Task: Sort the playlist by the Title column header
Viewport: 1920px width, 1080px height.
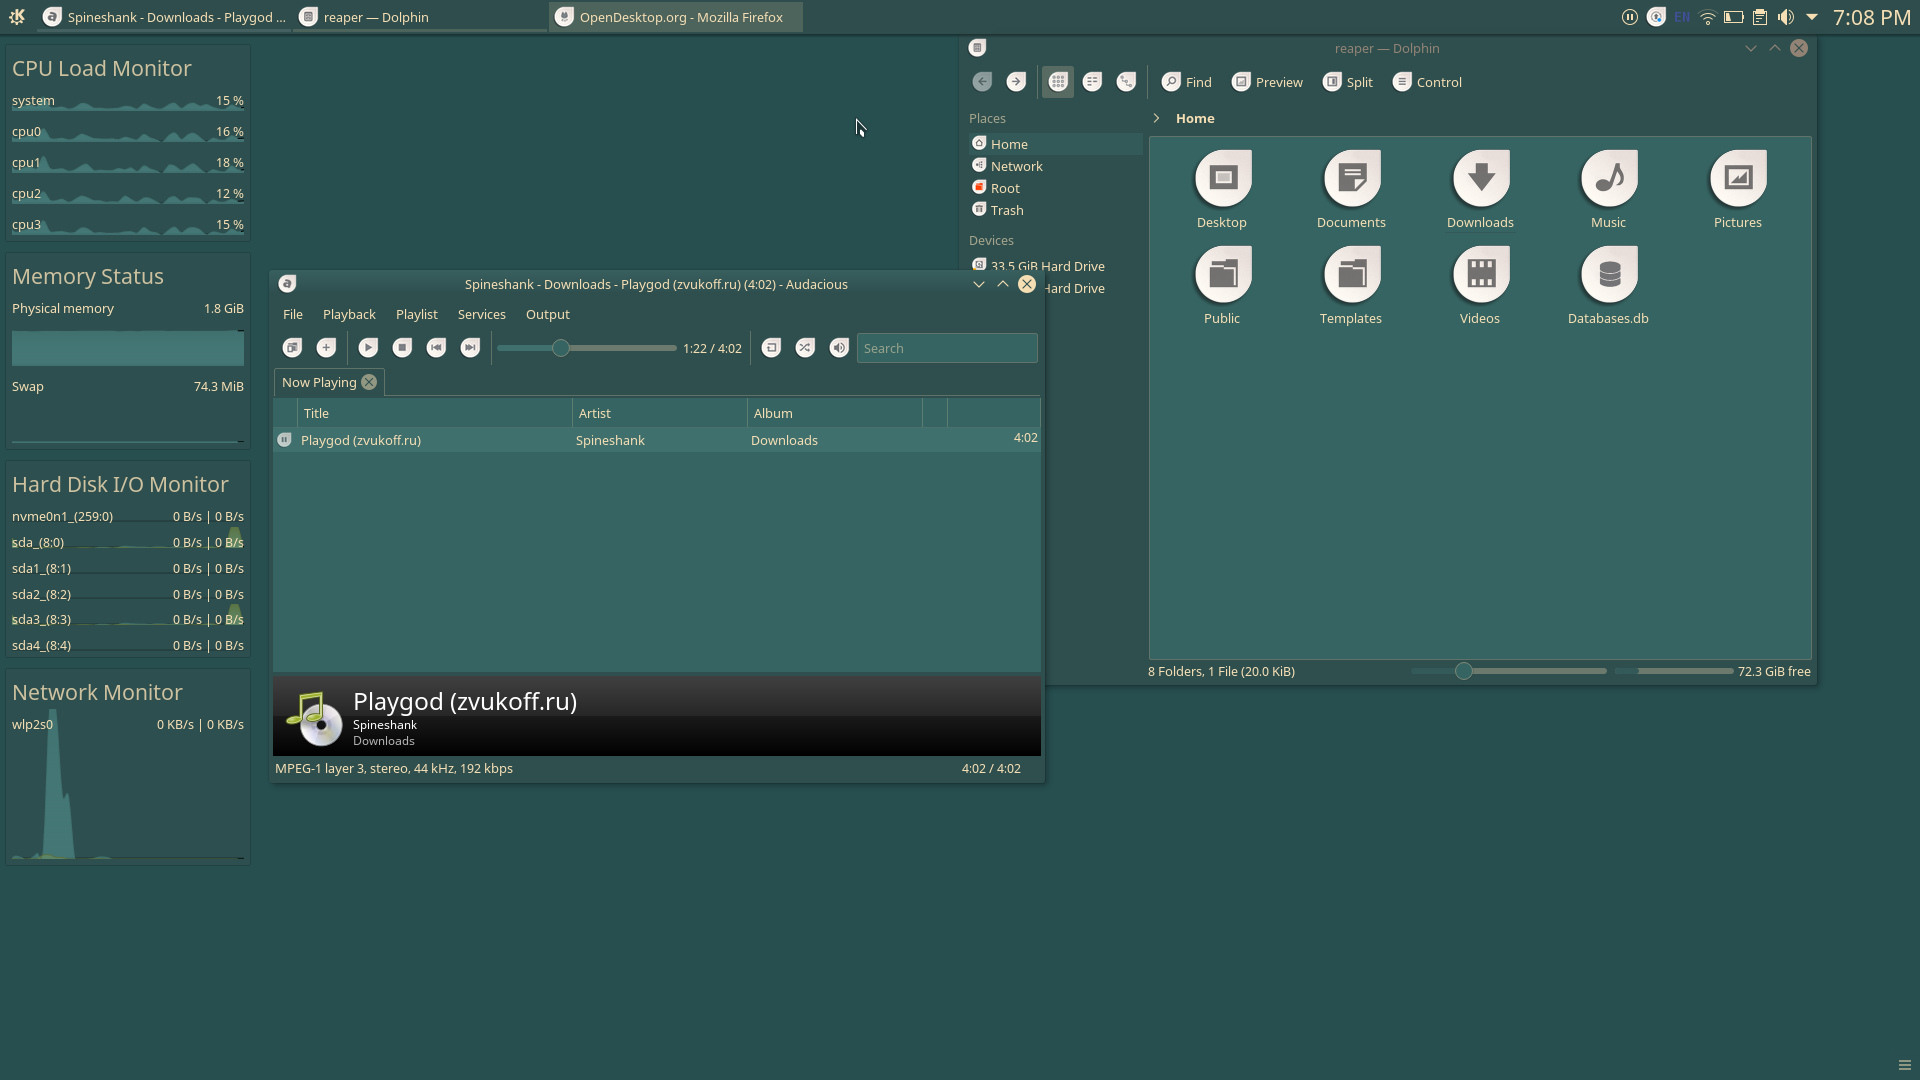Action: (x=435, y=413)
